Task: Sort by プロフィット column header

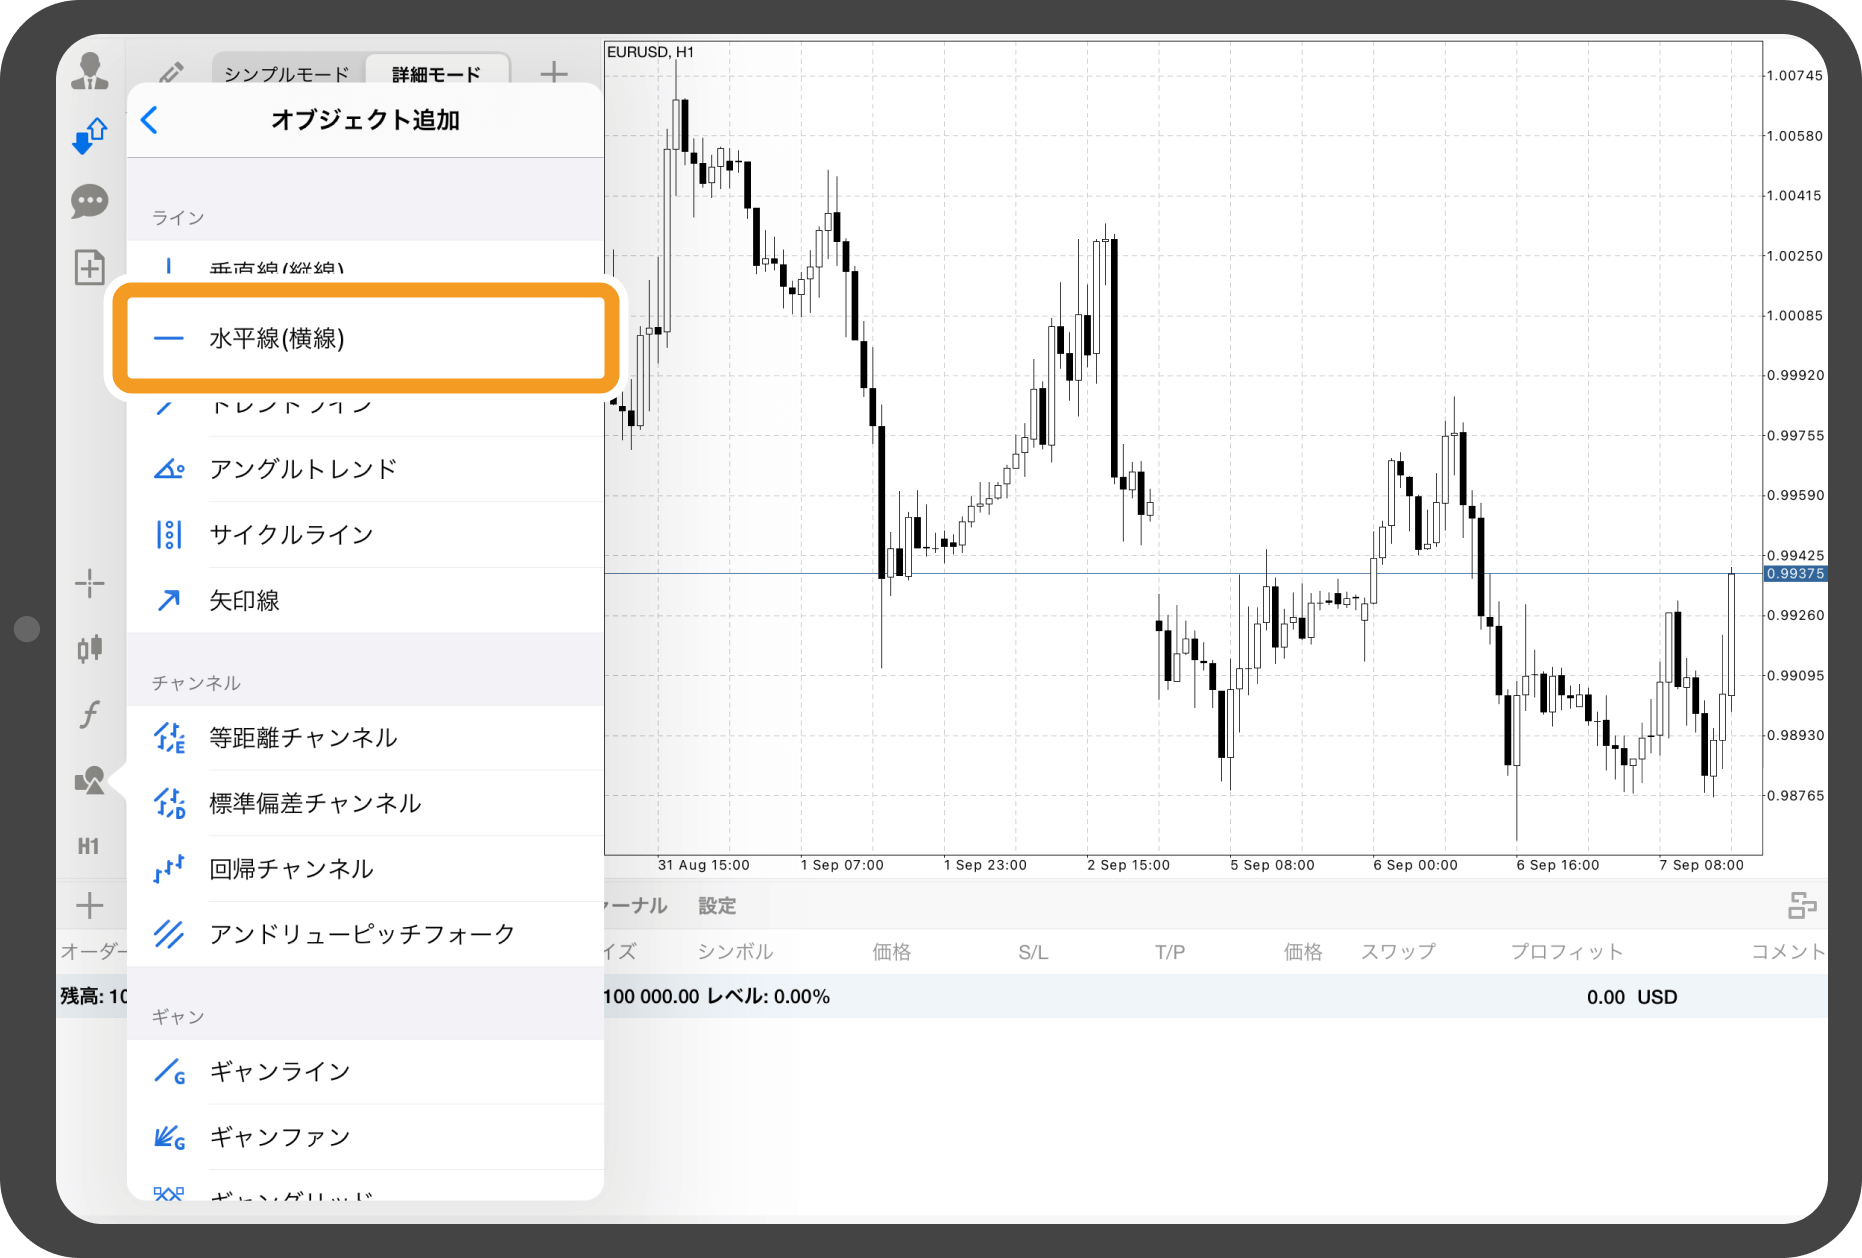Action: tap(1567, 952)
